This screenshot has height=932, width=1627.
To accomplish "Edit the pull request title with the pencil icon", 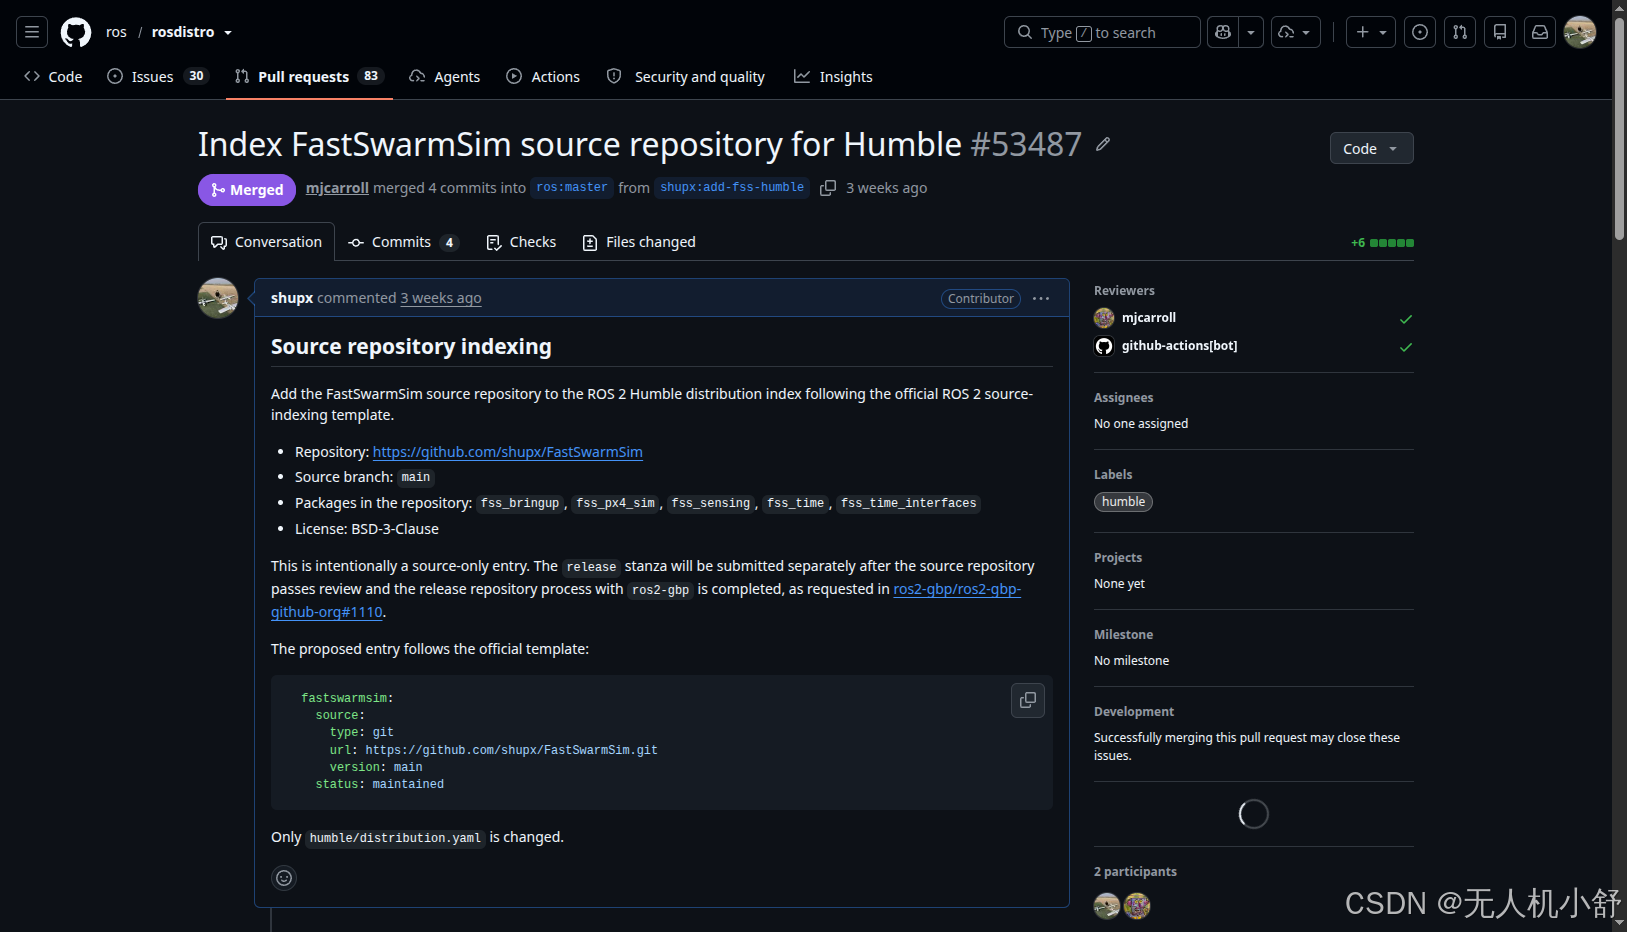I will tap(1103, 145).
